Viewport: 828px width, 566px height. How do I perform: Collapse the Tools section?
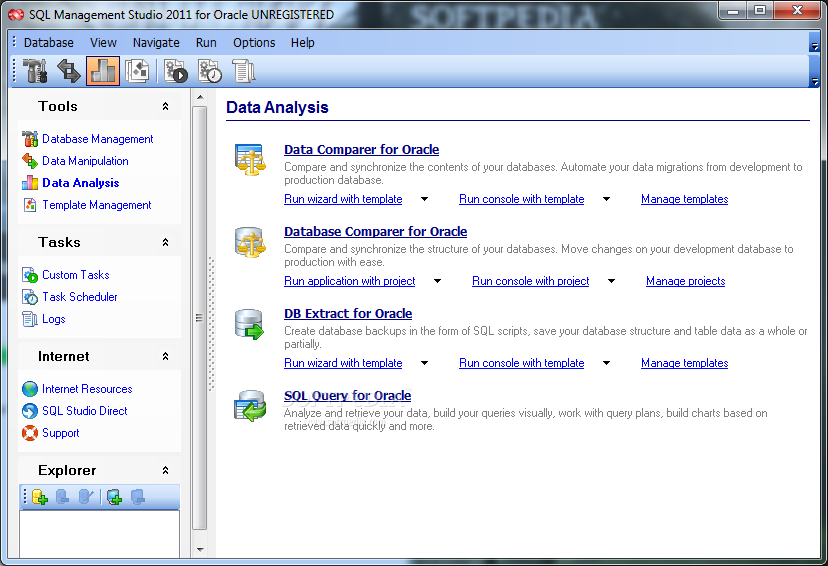[x=165, y=106]
